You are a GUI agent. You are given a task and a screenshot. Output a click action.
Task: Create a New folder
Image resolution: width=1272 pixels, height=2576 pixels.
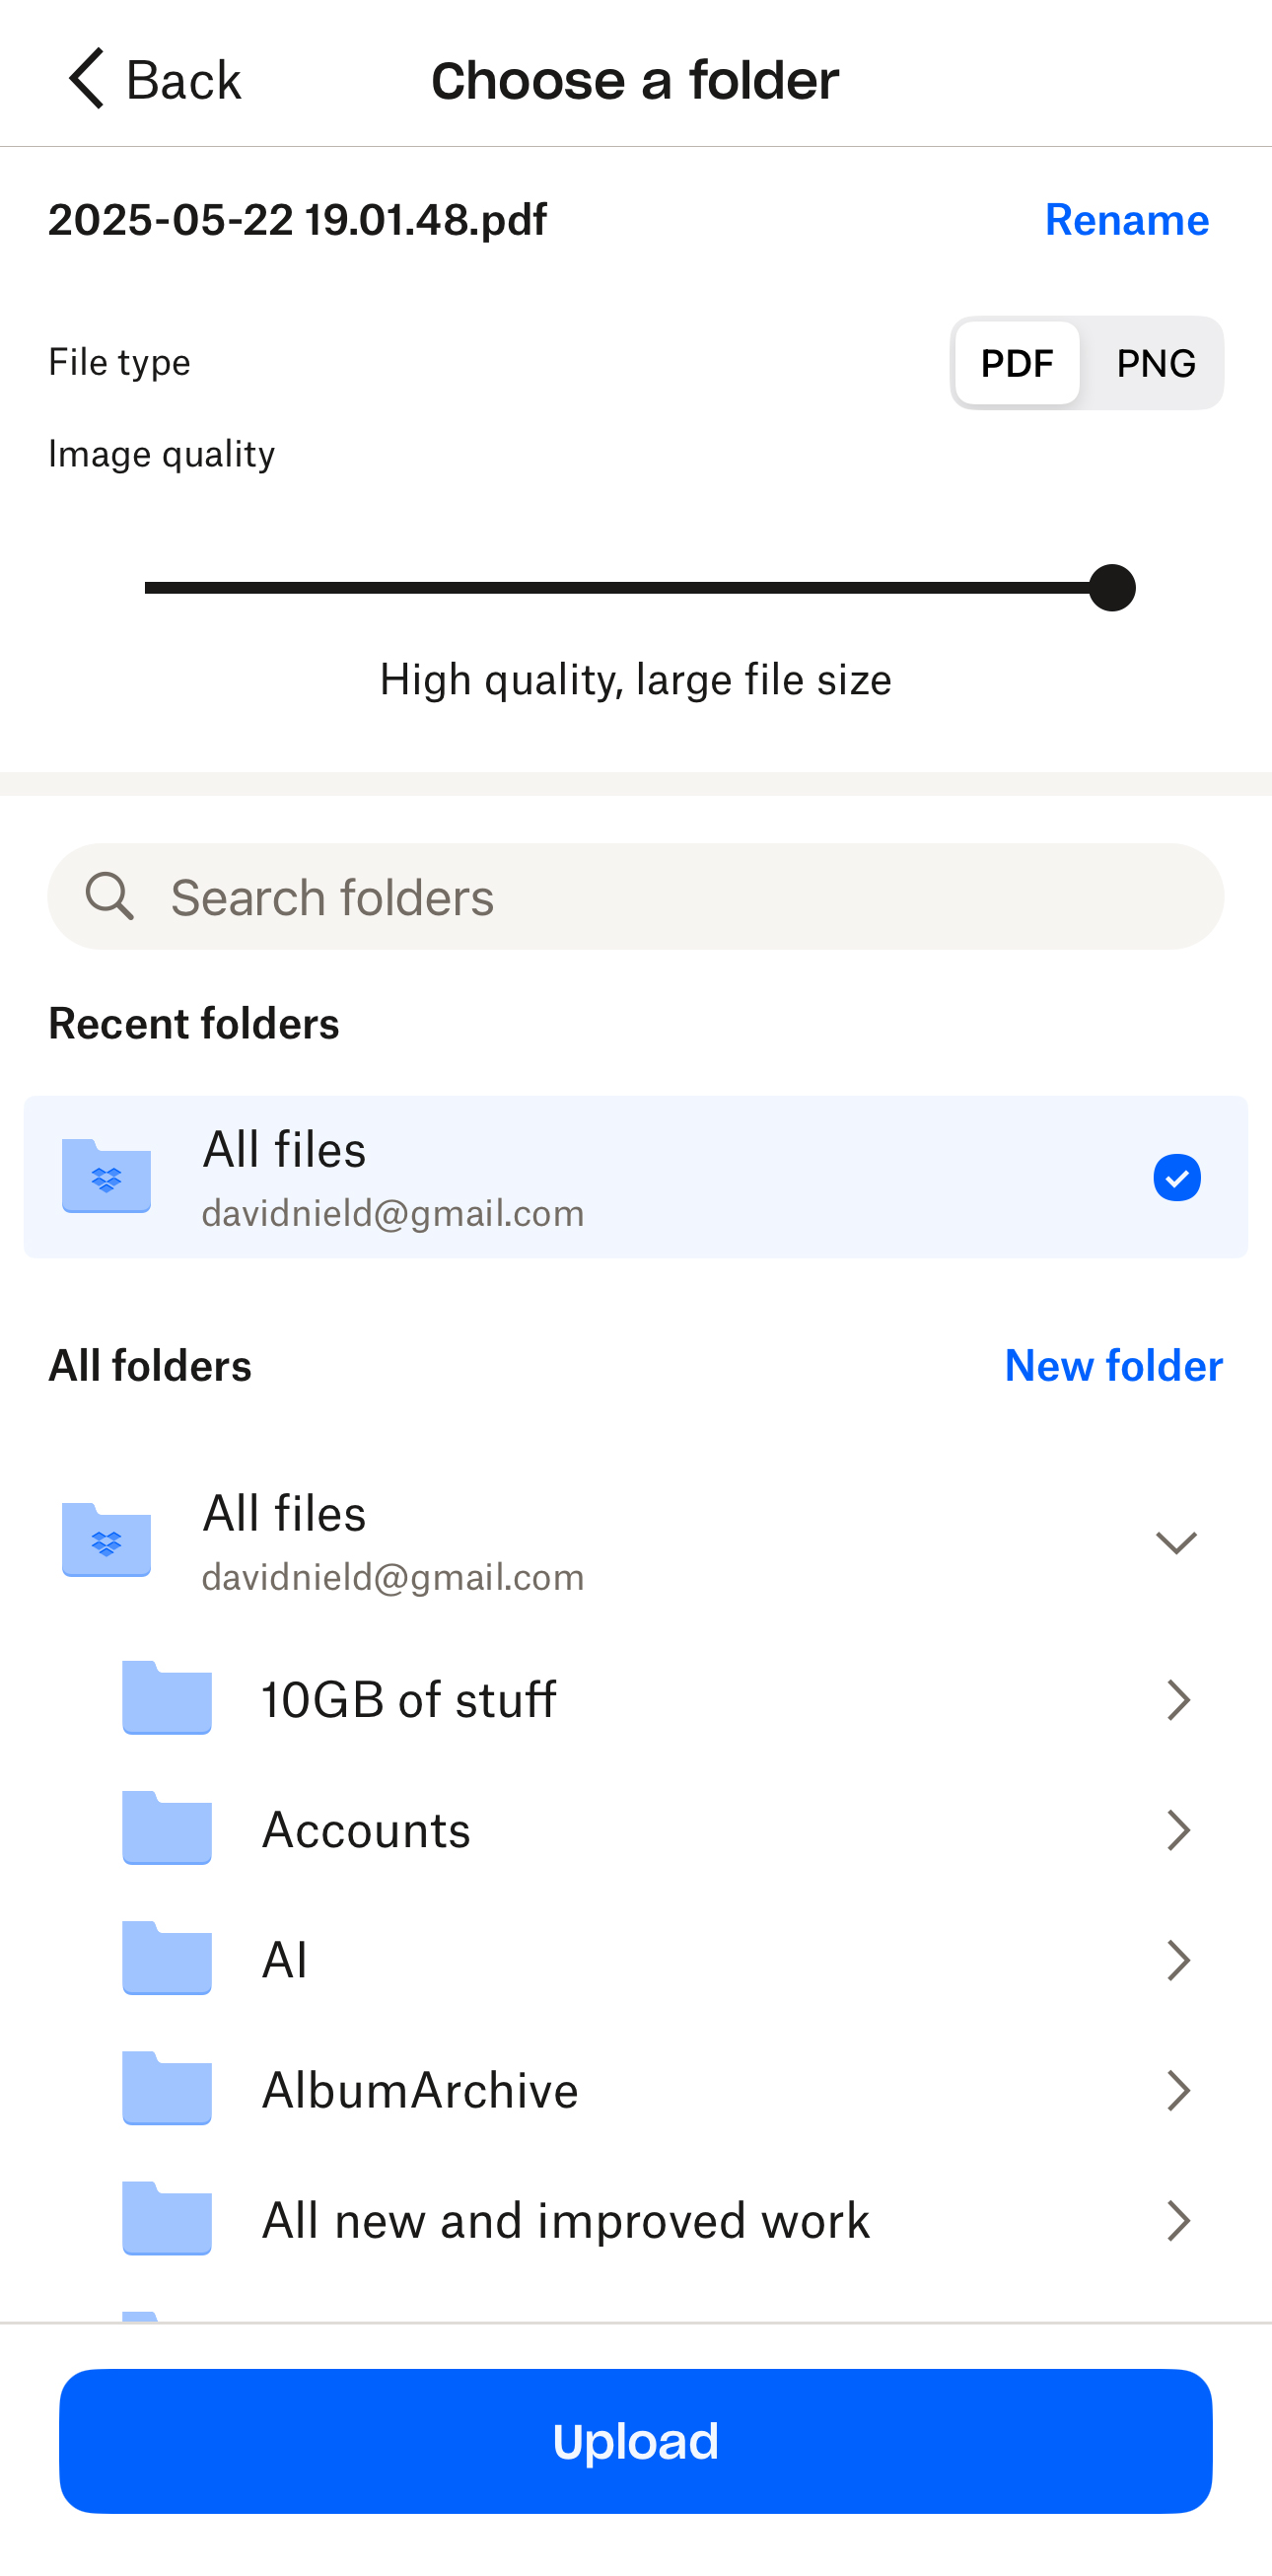click(1112, 1365)
